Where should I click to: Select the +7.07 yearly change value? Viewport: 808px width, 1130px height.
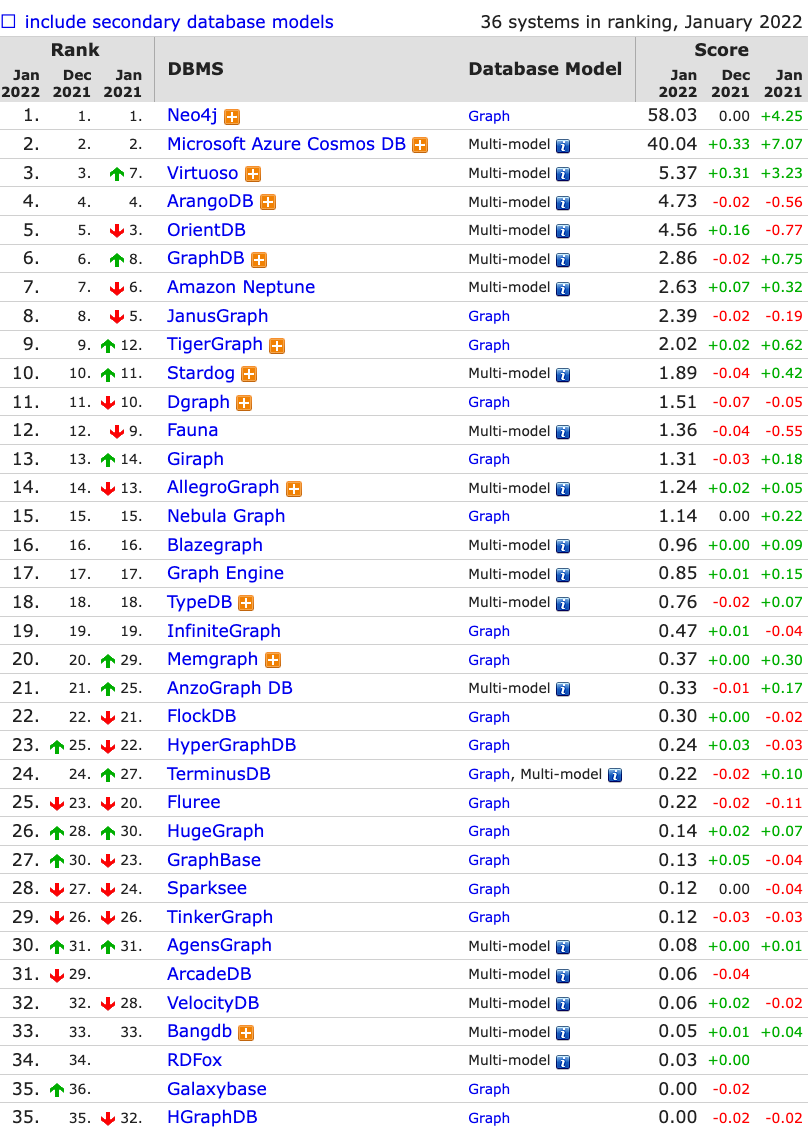point(781,144)
